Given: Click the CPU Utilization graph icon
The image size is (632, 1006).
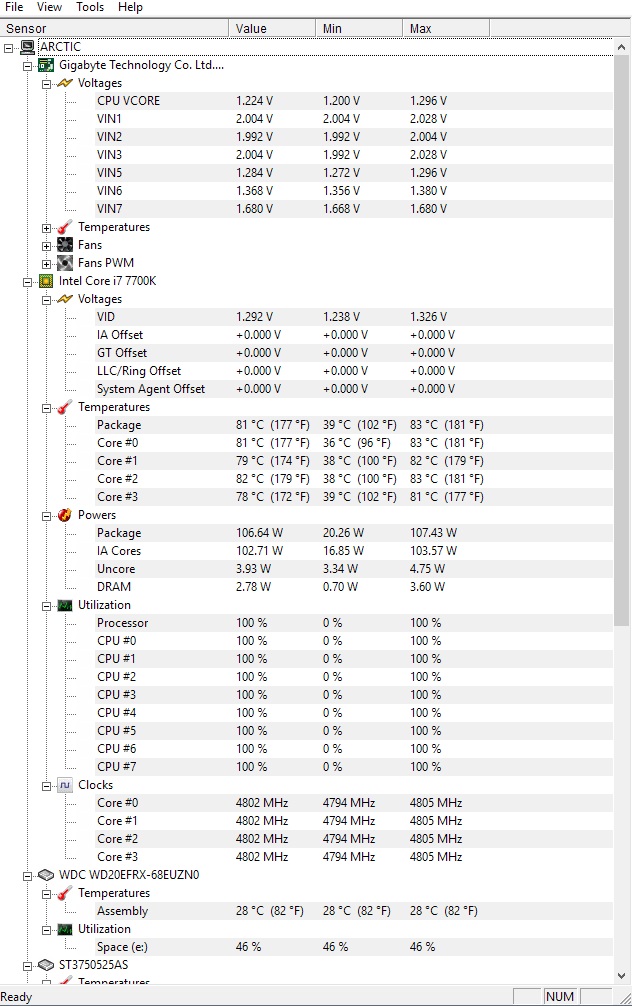Looking at the screenshot, I should [65, 605].
